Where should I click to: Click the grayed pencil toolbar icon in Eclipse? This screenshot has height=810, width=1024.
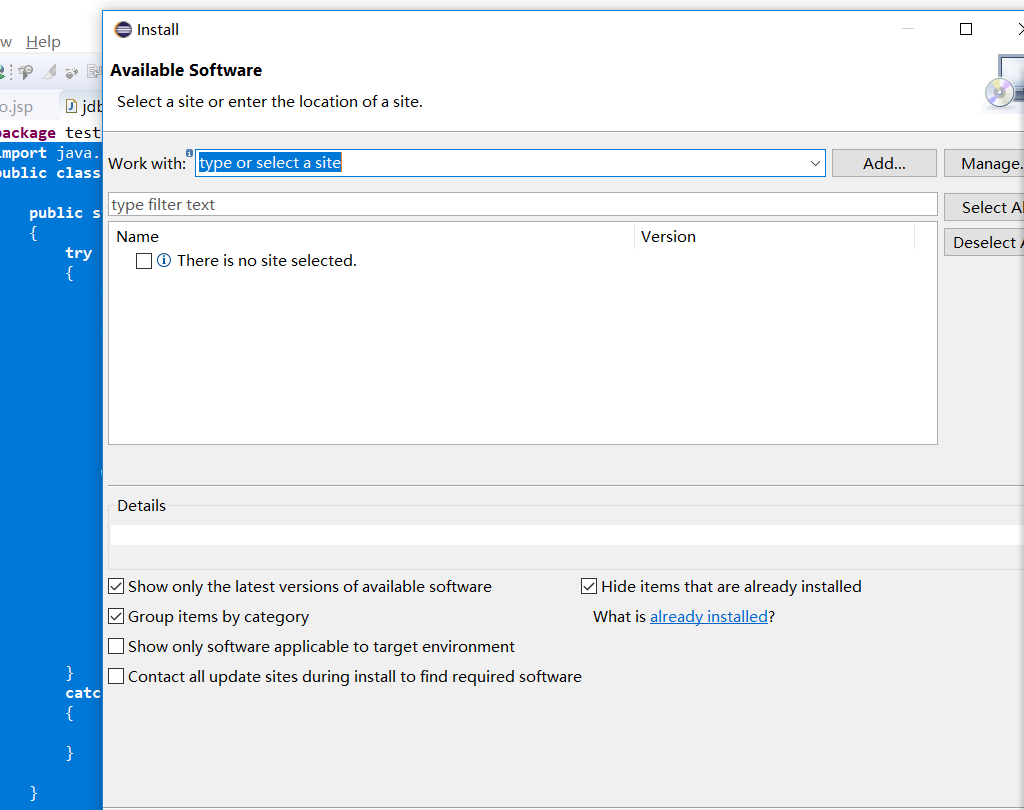click(x=50, y=72)
